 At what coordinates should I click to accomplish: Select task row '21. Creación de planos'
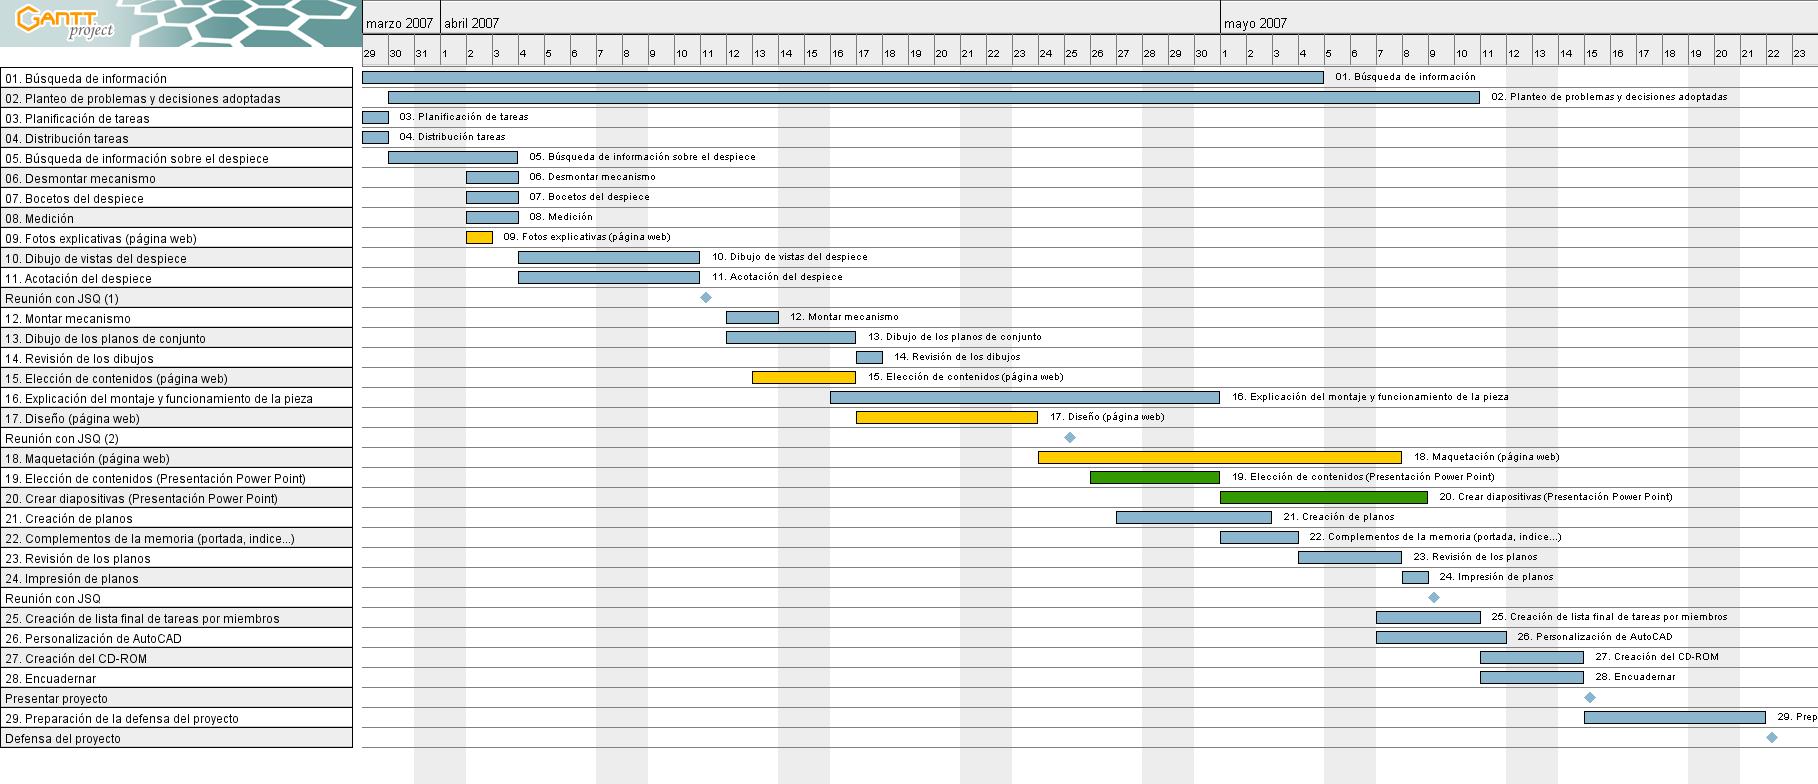coord(176,518)
